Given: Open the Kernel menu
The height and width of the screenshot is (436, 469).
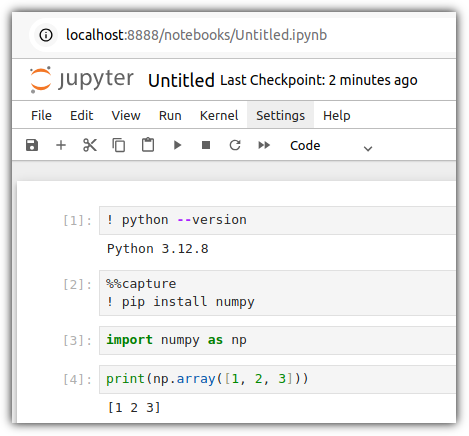Looking at the screenshot, I should click(x=219, y=116).
